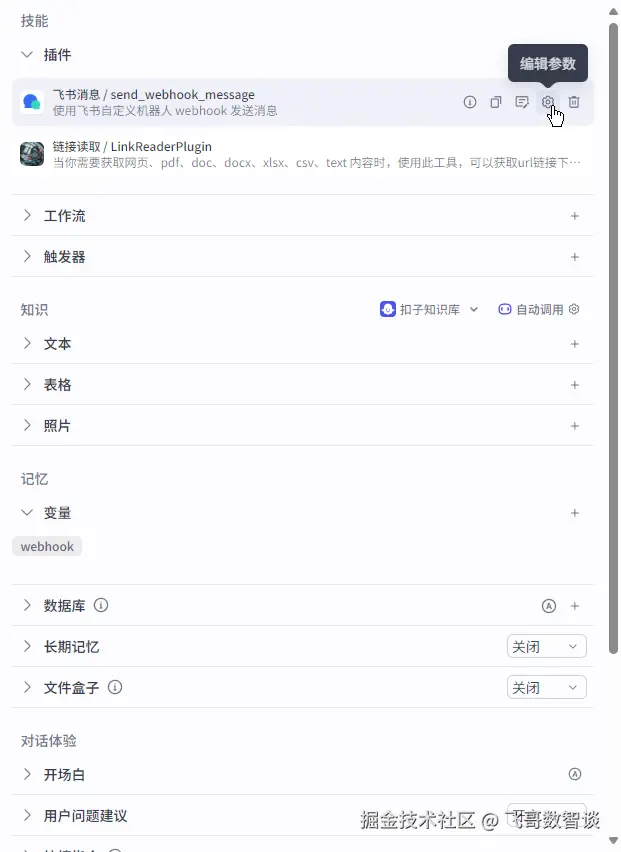
Task: Add a new 工作流 with plus icon
Action: point(575,216)
